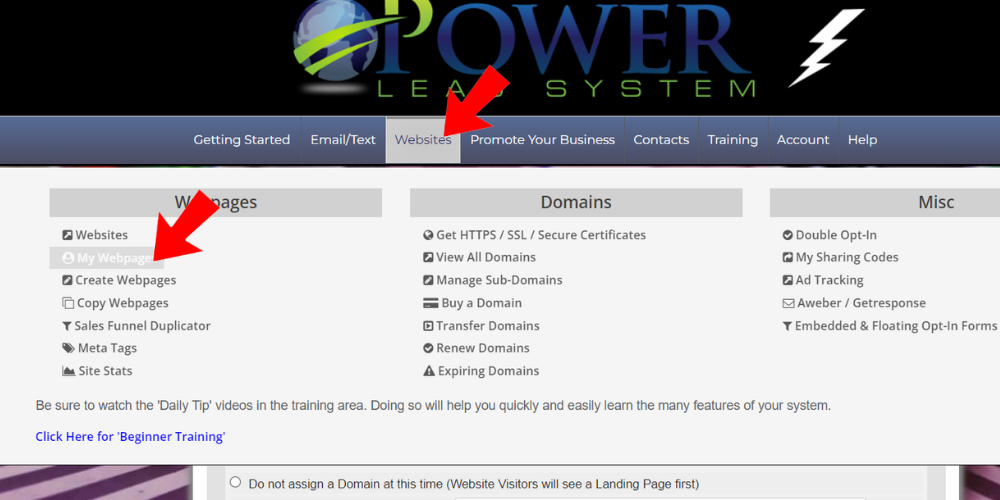Click the tags icon beside Meta Tags
1000x500 pixels.
tap(68, 348)
